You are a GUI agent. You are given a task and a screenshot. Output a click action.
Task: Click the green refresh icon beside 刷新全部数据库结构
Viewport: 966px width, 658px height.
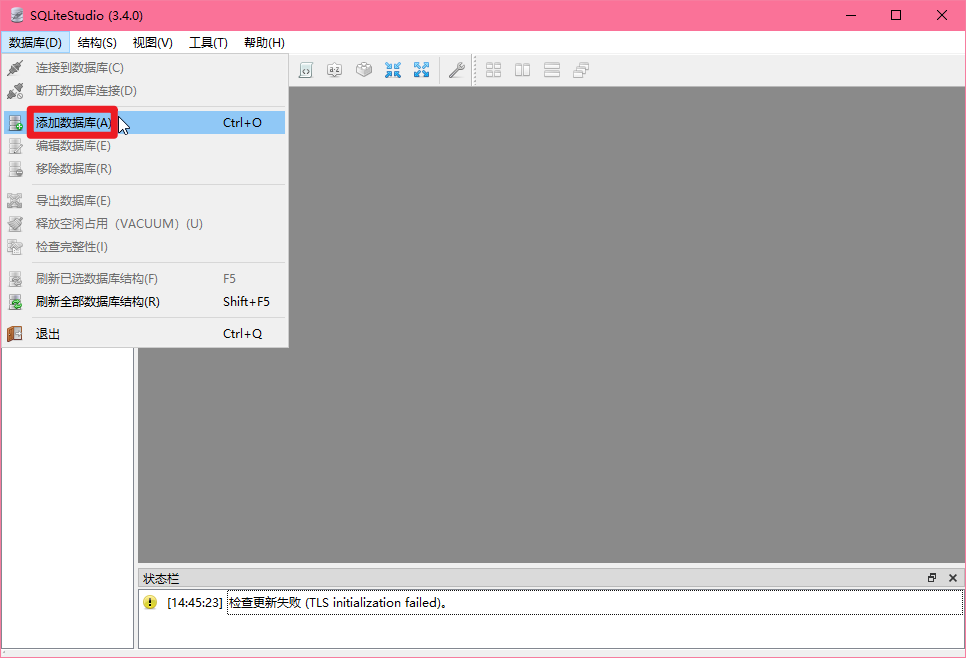point(15,301)
